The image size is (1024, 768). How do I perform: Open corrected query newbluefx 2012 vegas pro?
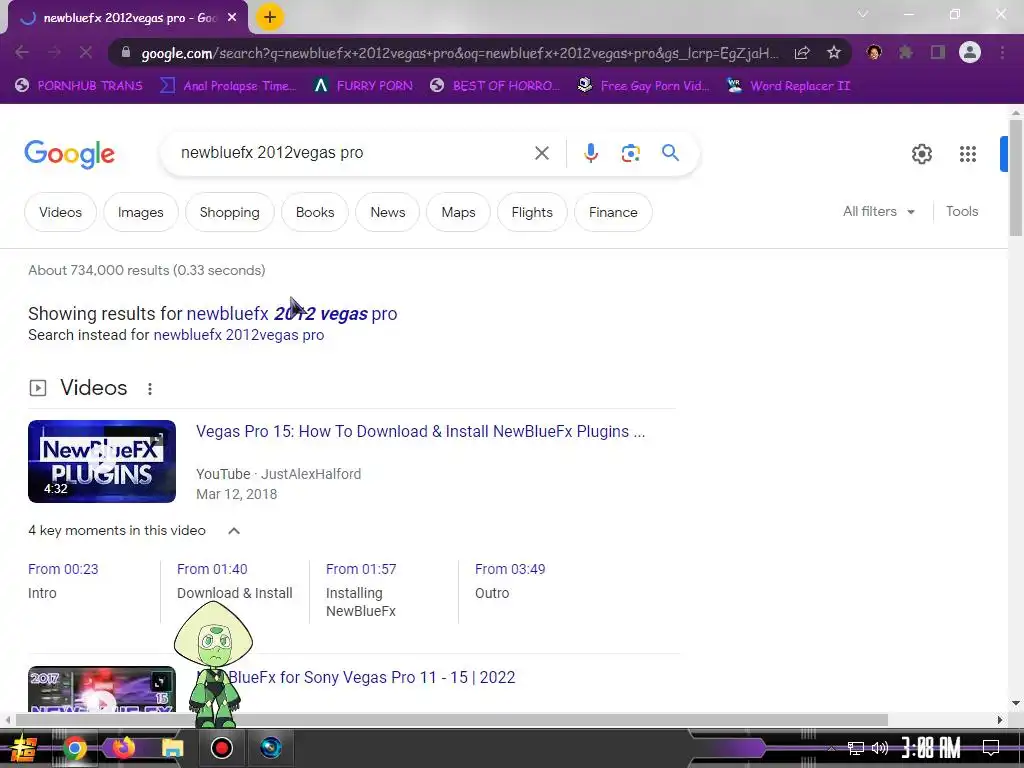(291, 313)
